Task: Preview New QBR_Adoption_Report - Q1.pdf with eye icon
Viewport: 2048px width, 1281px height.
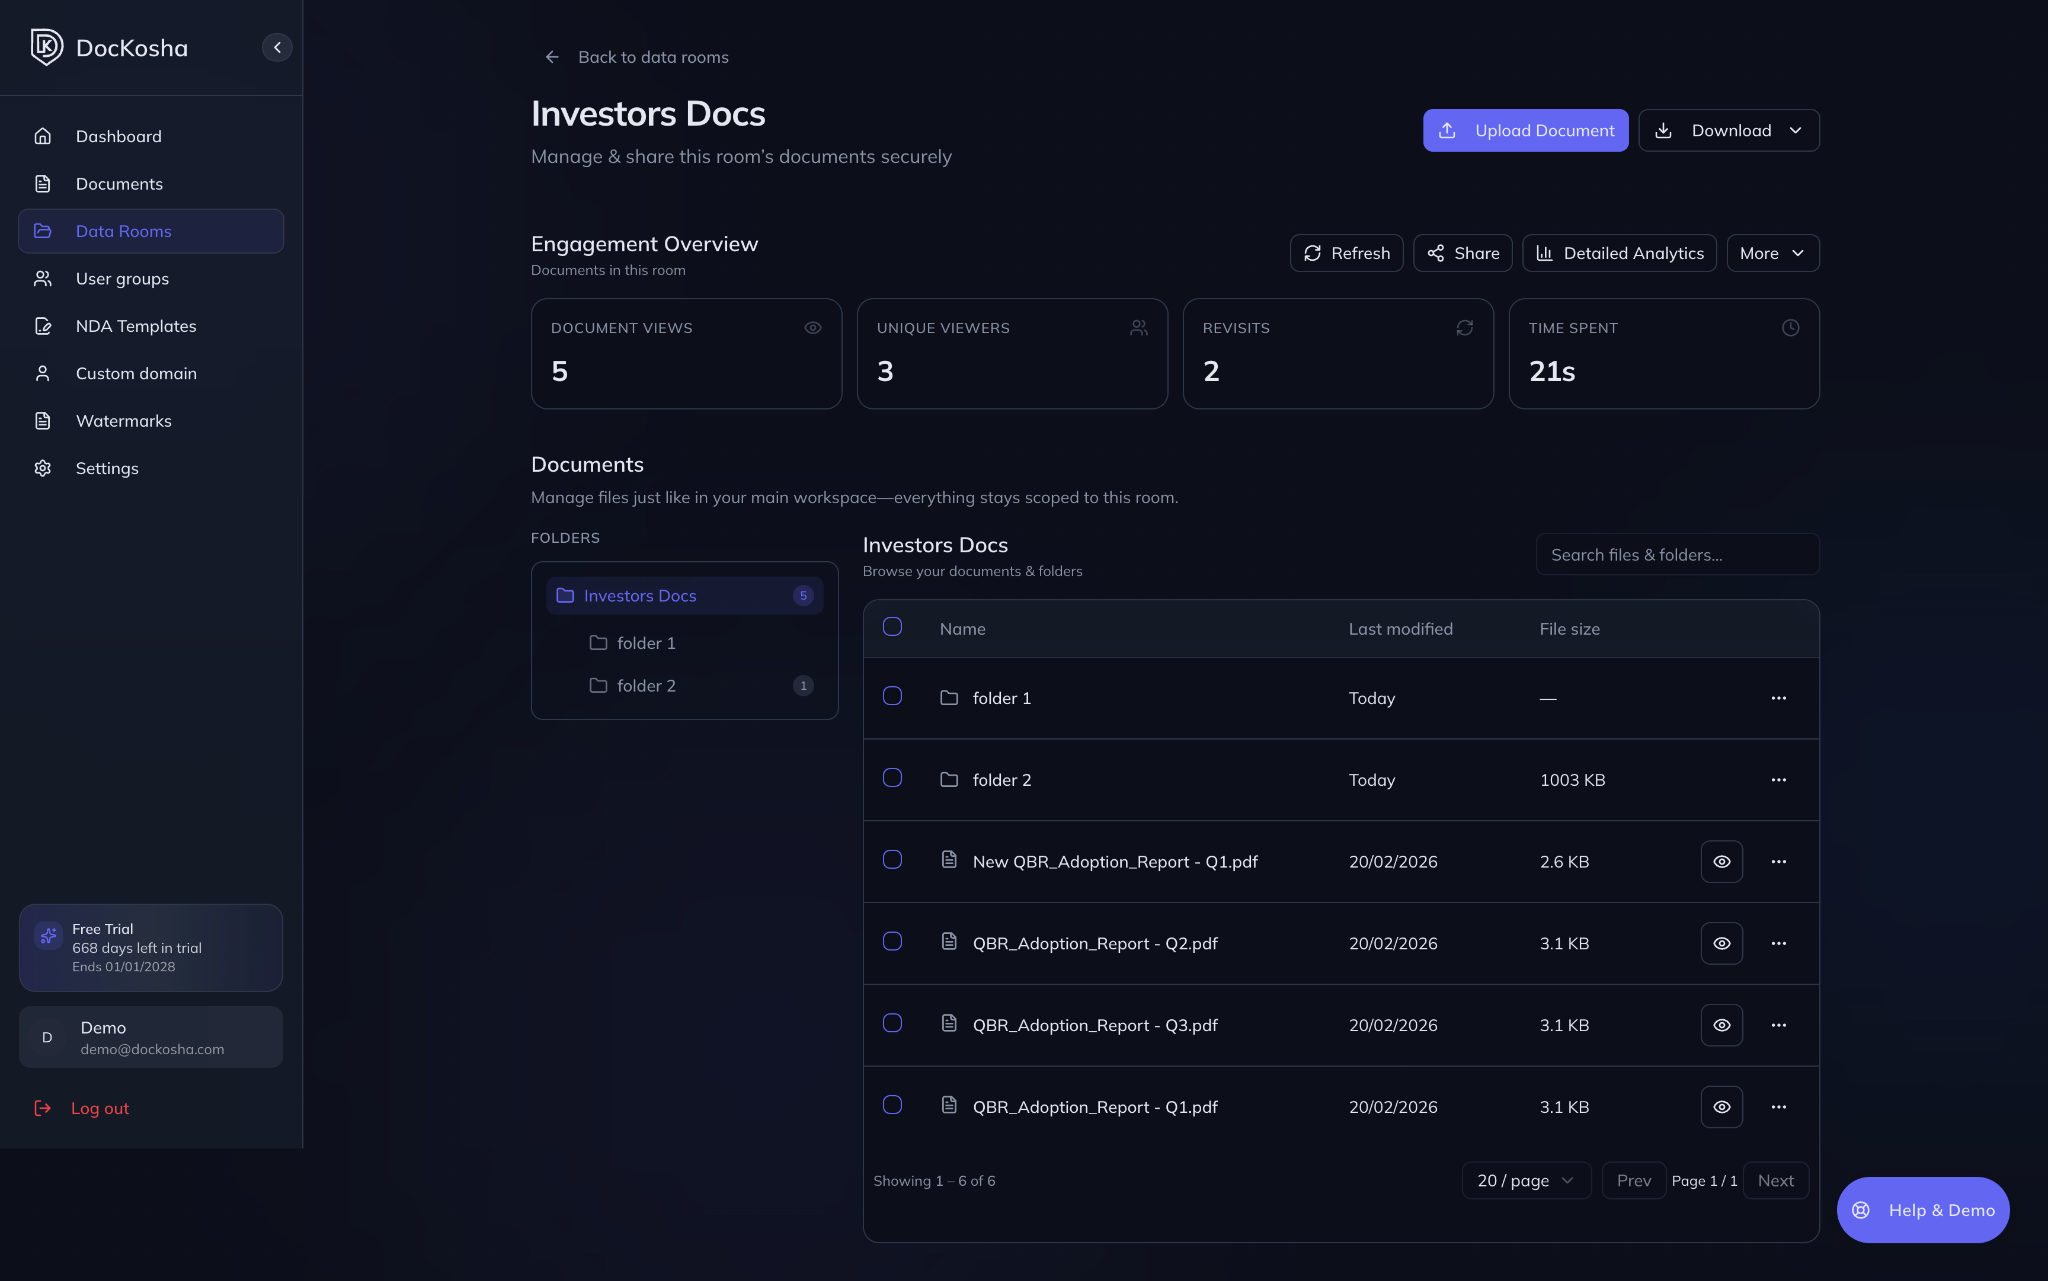Action: click(x=1721, y=862)
